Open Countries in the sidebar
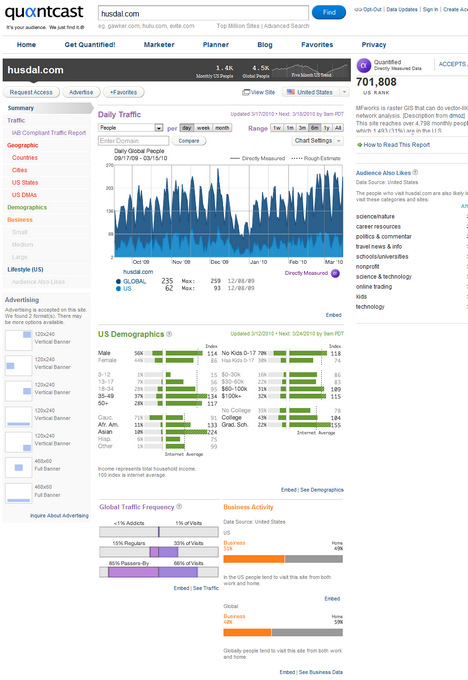 click(25, 158)
